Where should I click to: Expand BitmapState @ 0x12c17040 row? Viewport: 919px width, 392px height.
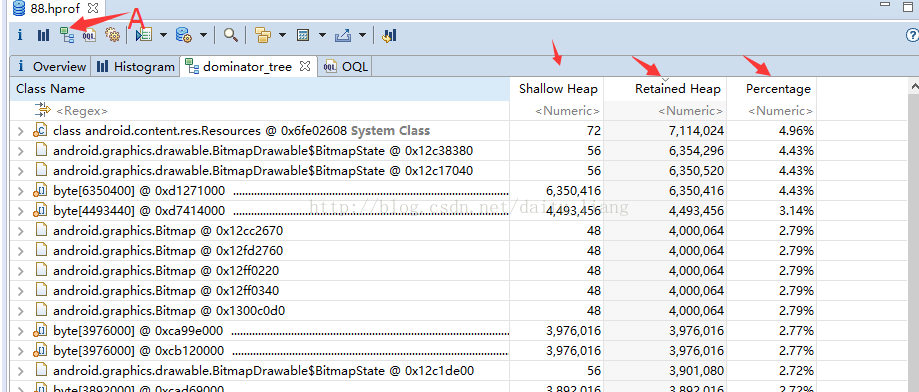pos(21,171)
